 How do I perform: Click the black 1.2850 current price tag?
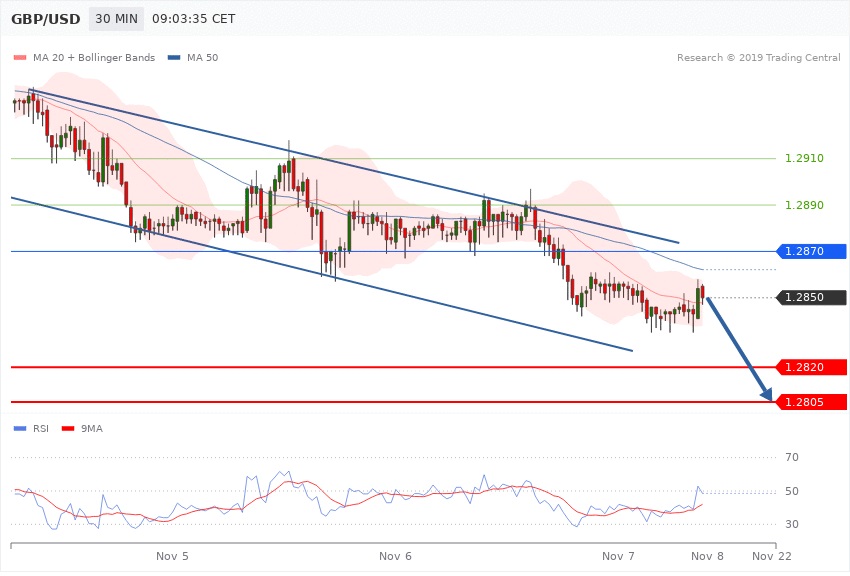coord(811,298)
